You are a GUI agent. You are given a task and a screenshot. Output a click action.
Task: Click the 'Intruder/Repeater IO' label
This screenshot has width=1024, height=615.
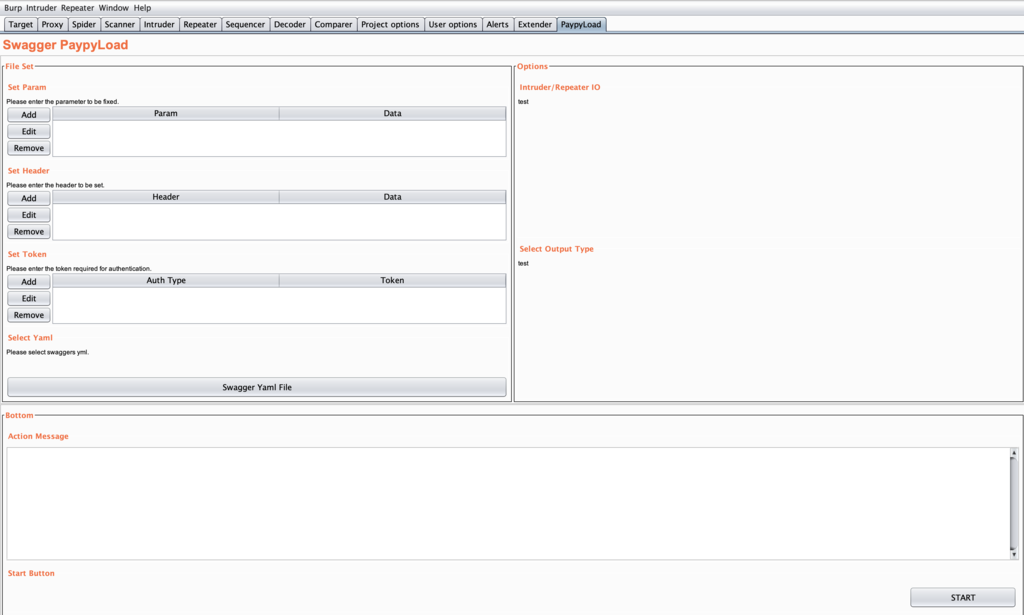560,87
